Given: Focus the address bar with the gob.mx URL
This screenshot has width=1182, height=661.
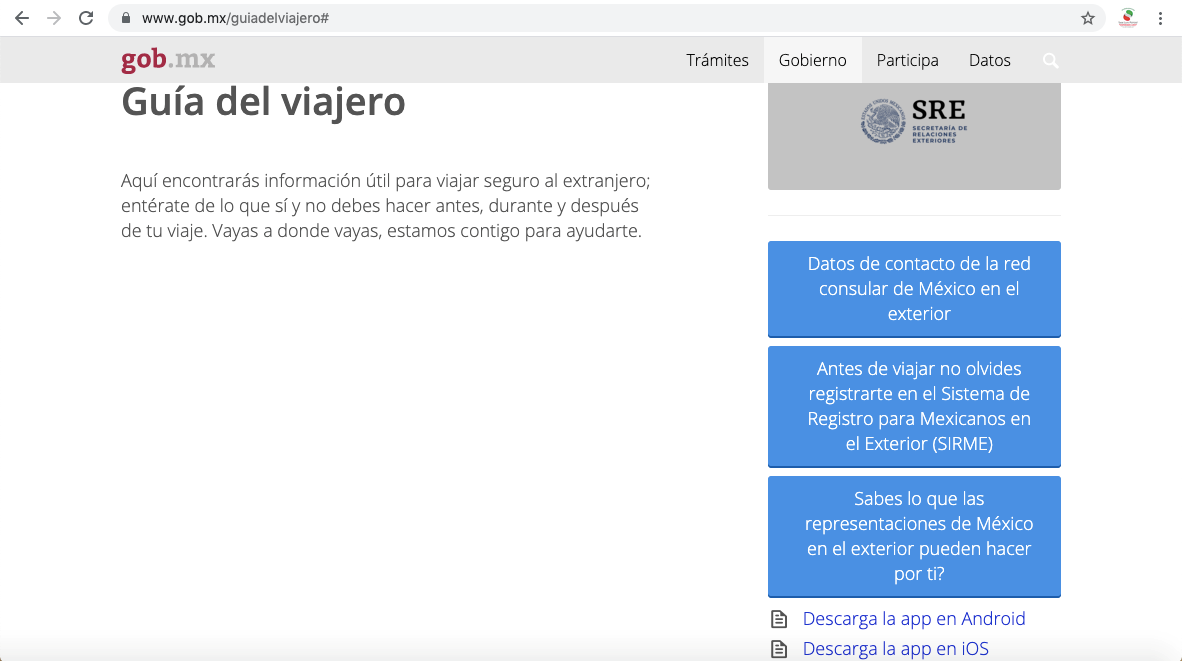Looking at the screenshot, I should (x=600, y=18).
